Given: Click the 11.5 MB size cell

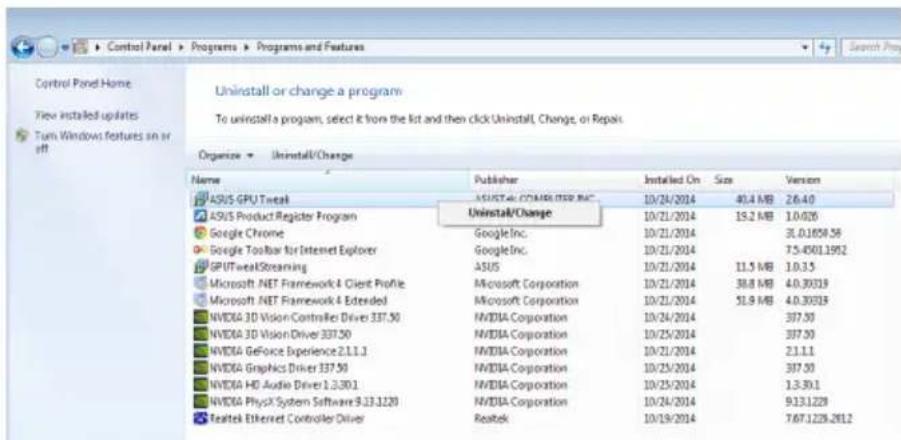Looking at the screenshot, I should tap(756, 267).
